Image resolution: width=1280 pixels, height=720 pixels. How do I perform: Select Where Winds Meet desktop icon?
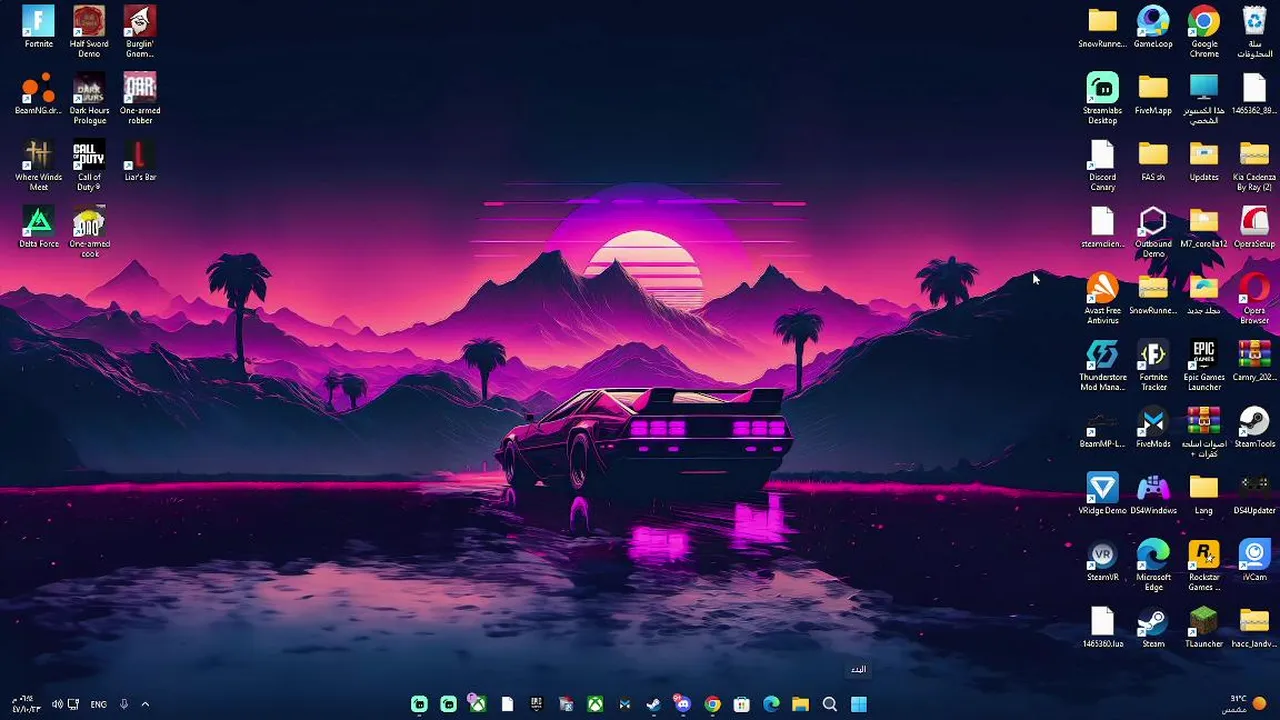point(38,165)
